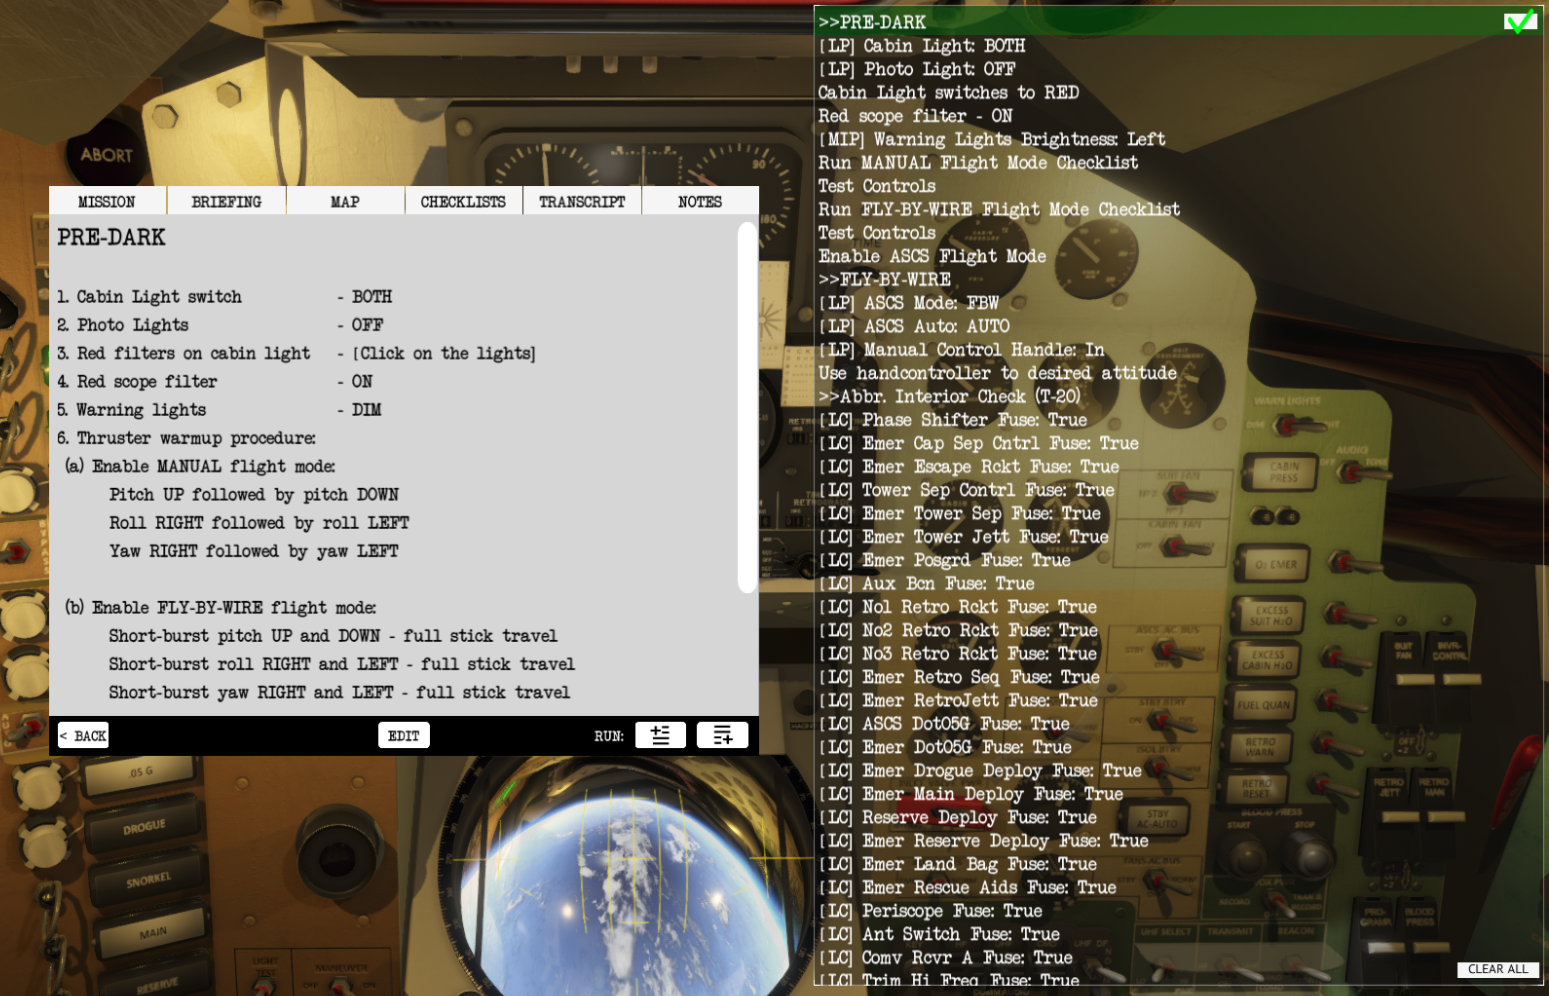
Task: Select the >>FLY-BY-WIRE section header
Action: coord(884,280)
